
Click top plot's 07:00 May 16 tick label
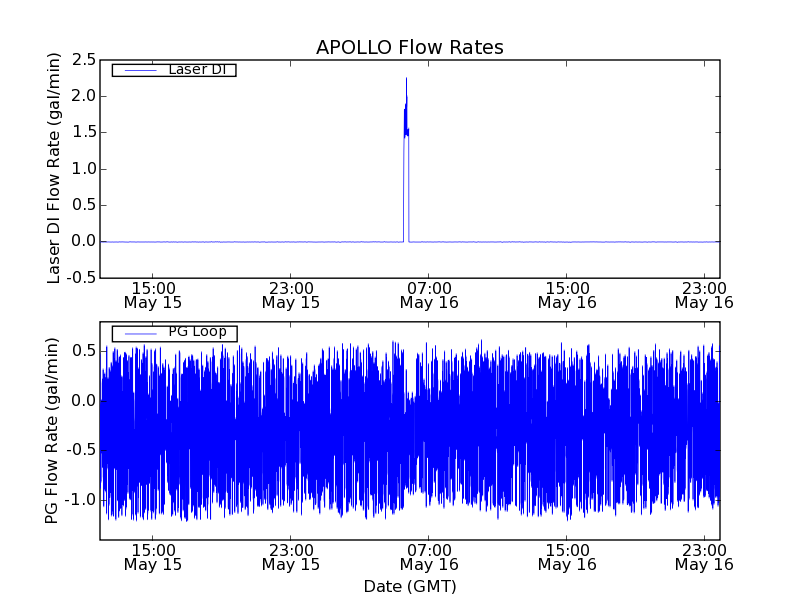coord(429,294)
